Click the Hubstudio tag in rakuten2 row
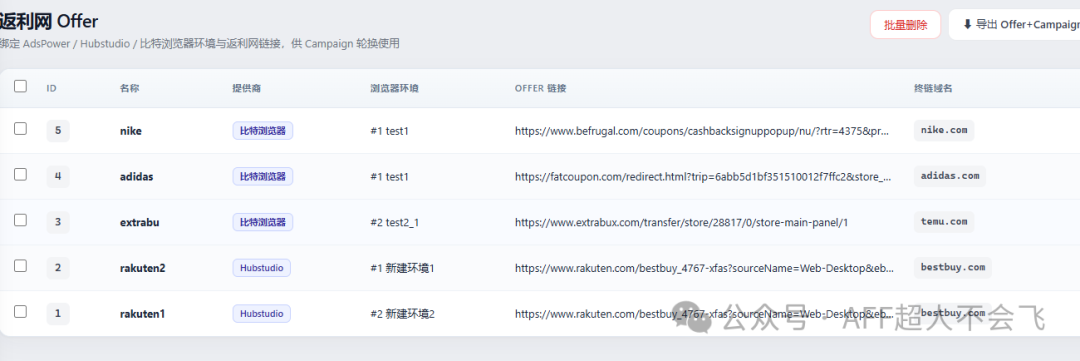The image size is (1080, 361). [x=262, y=268]
